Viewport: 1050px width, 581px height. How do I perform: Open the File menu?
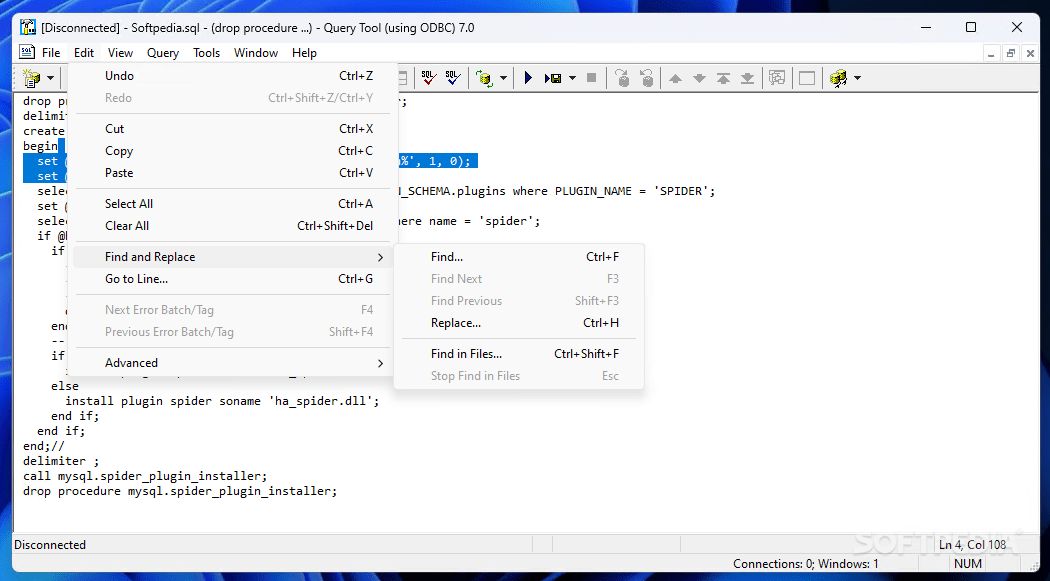click(51, 53)
